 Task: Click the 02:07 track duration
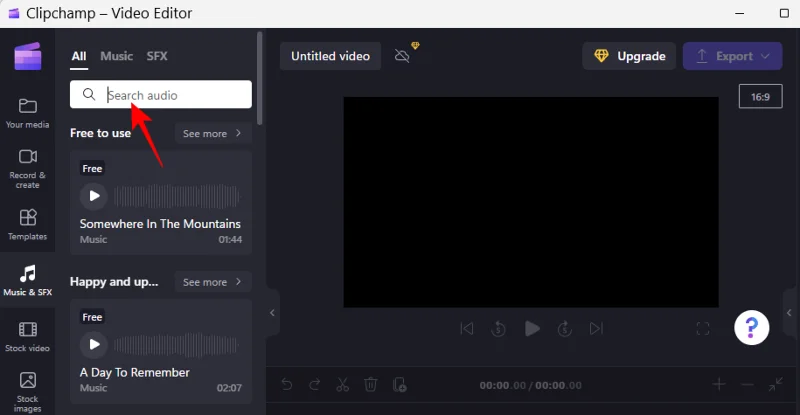point(229,388)
